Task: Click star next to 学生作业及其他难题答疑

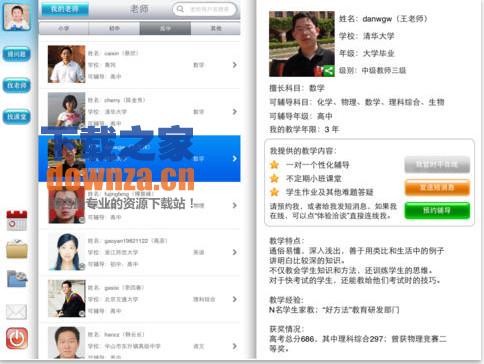Action: (274, 192)
